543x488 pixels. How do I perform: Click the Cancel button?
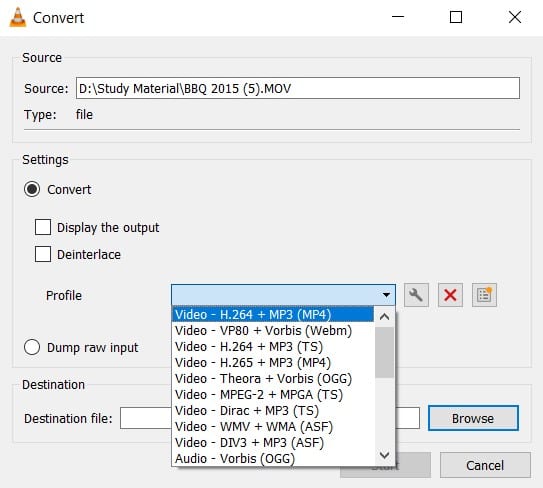pos(485,465)
